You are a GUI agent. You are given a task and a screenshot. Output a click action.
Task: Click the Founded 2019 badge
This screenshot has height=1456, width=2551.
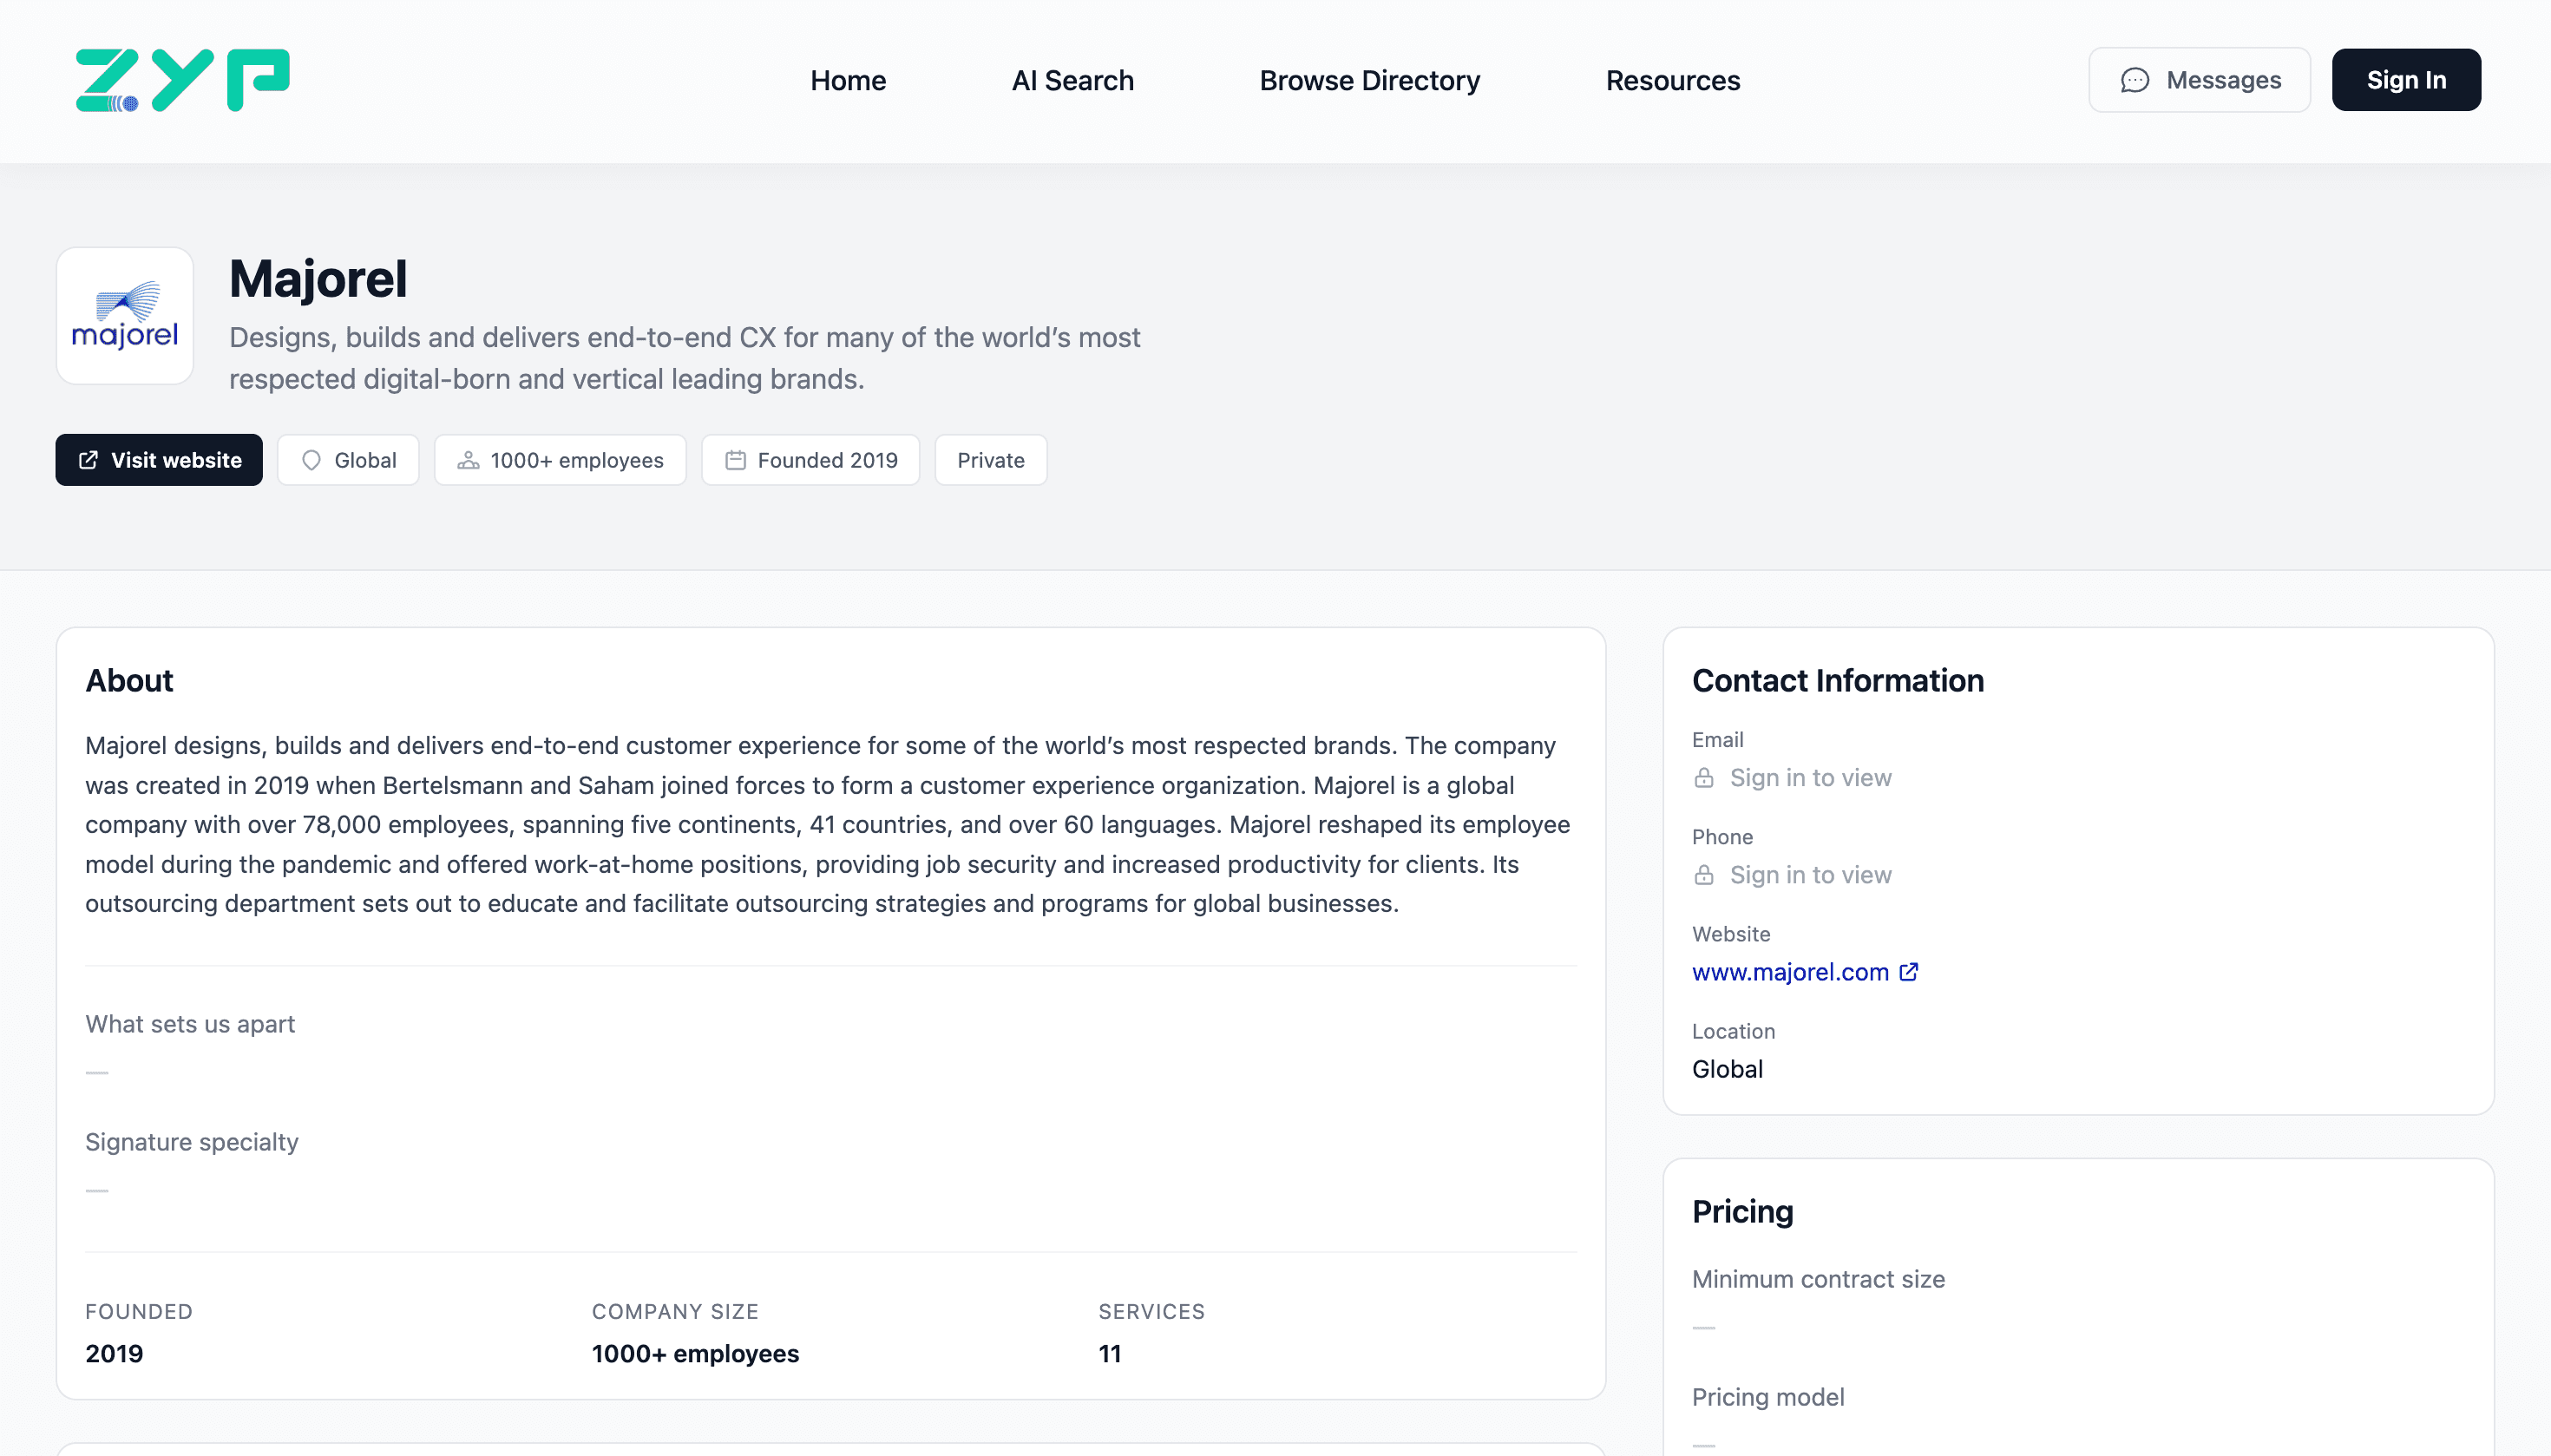(x=811, y=460)
